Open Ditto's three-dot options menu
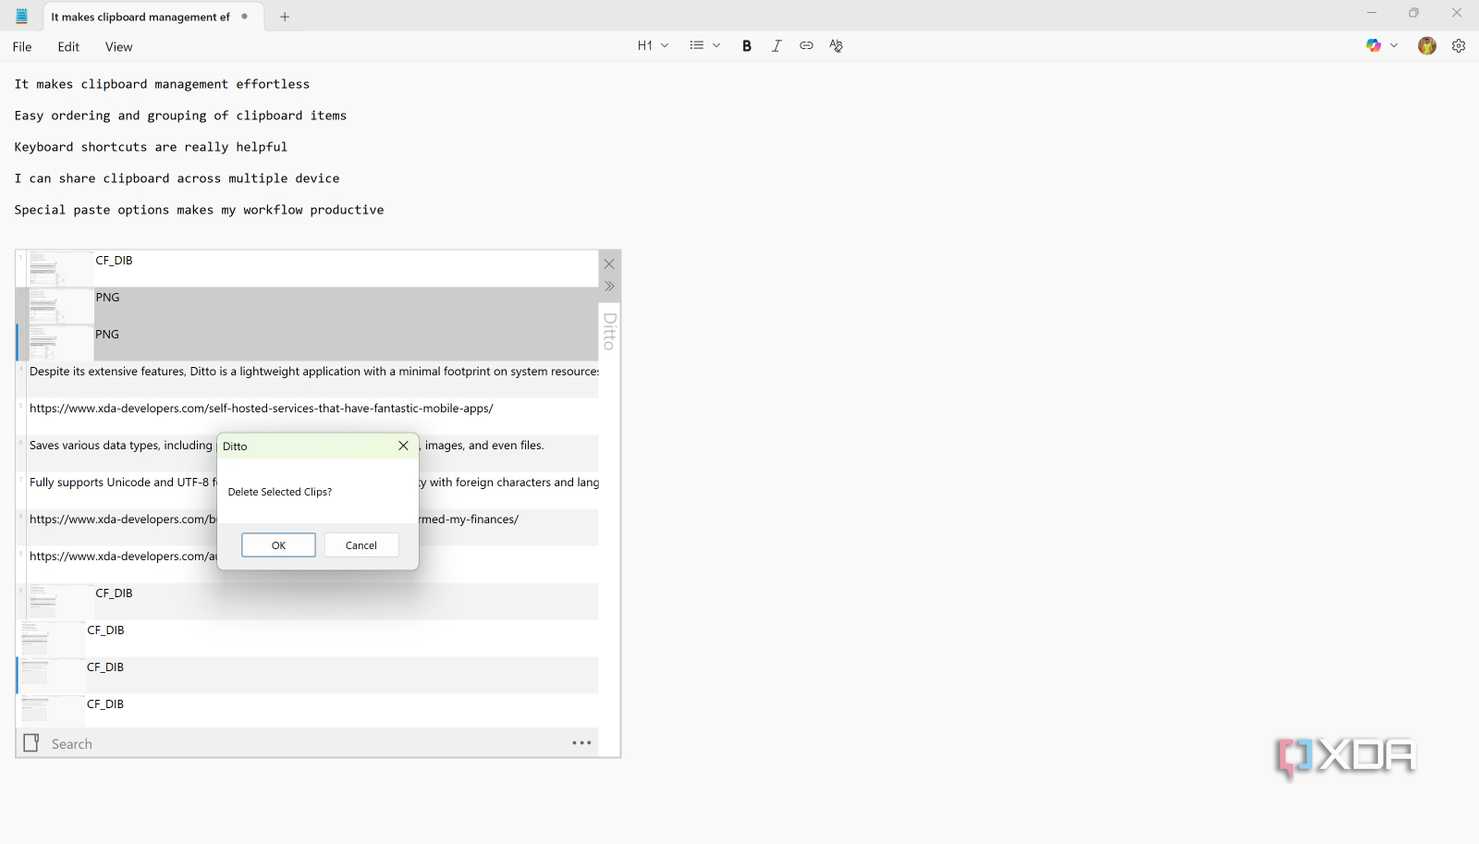The height and width of the screenshot is (844, 1479). point(581,743)
